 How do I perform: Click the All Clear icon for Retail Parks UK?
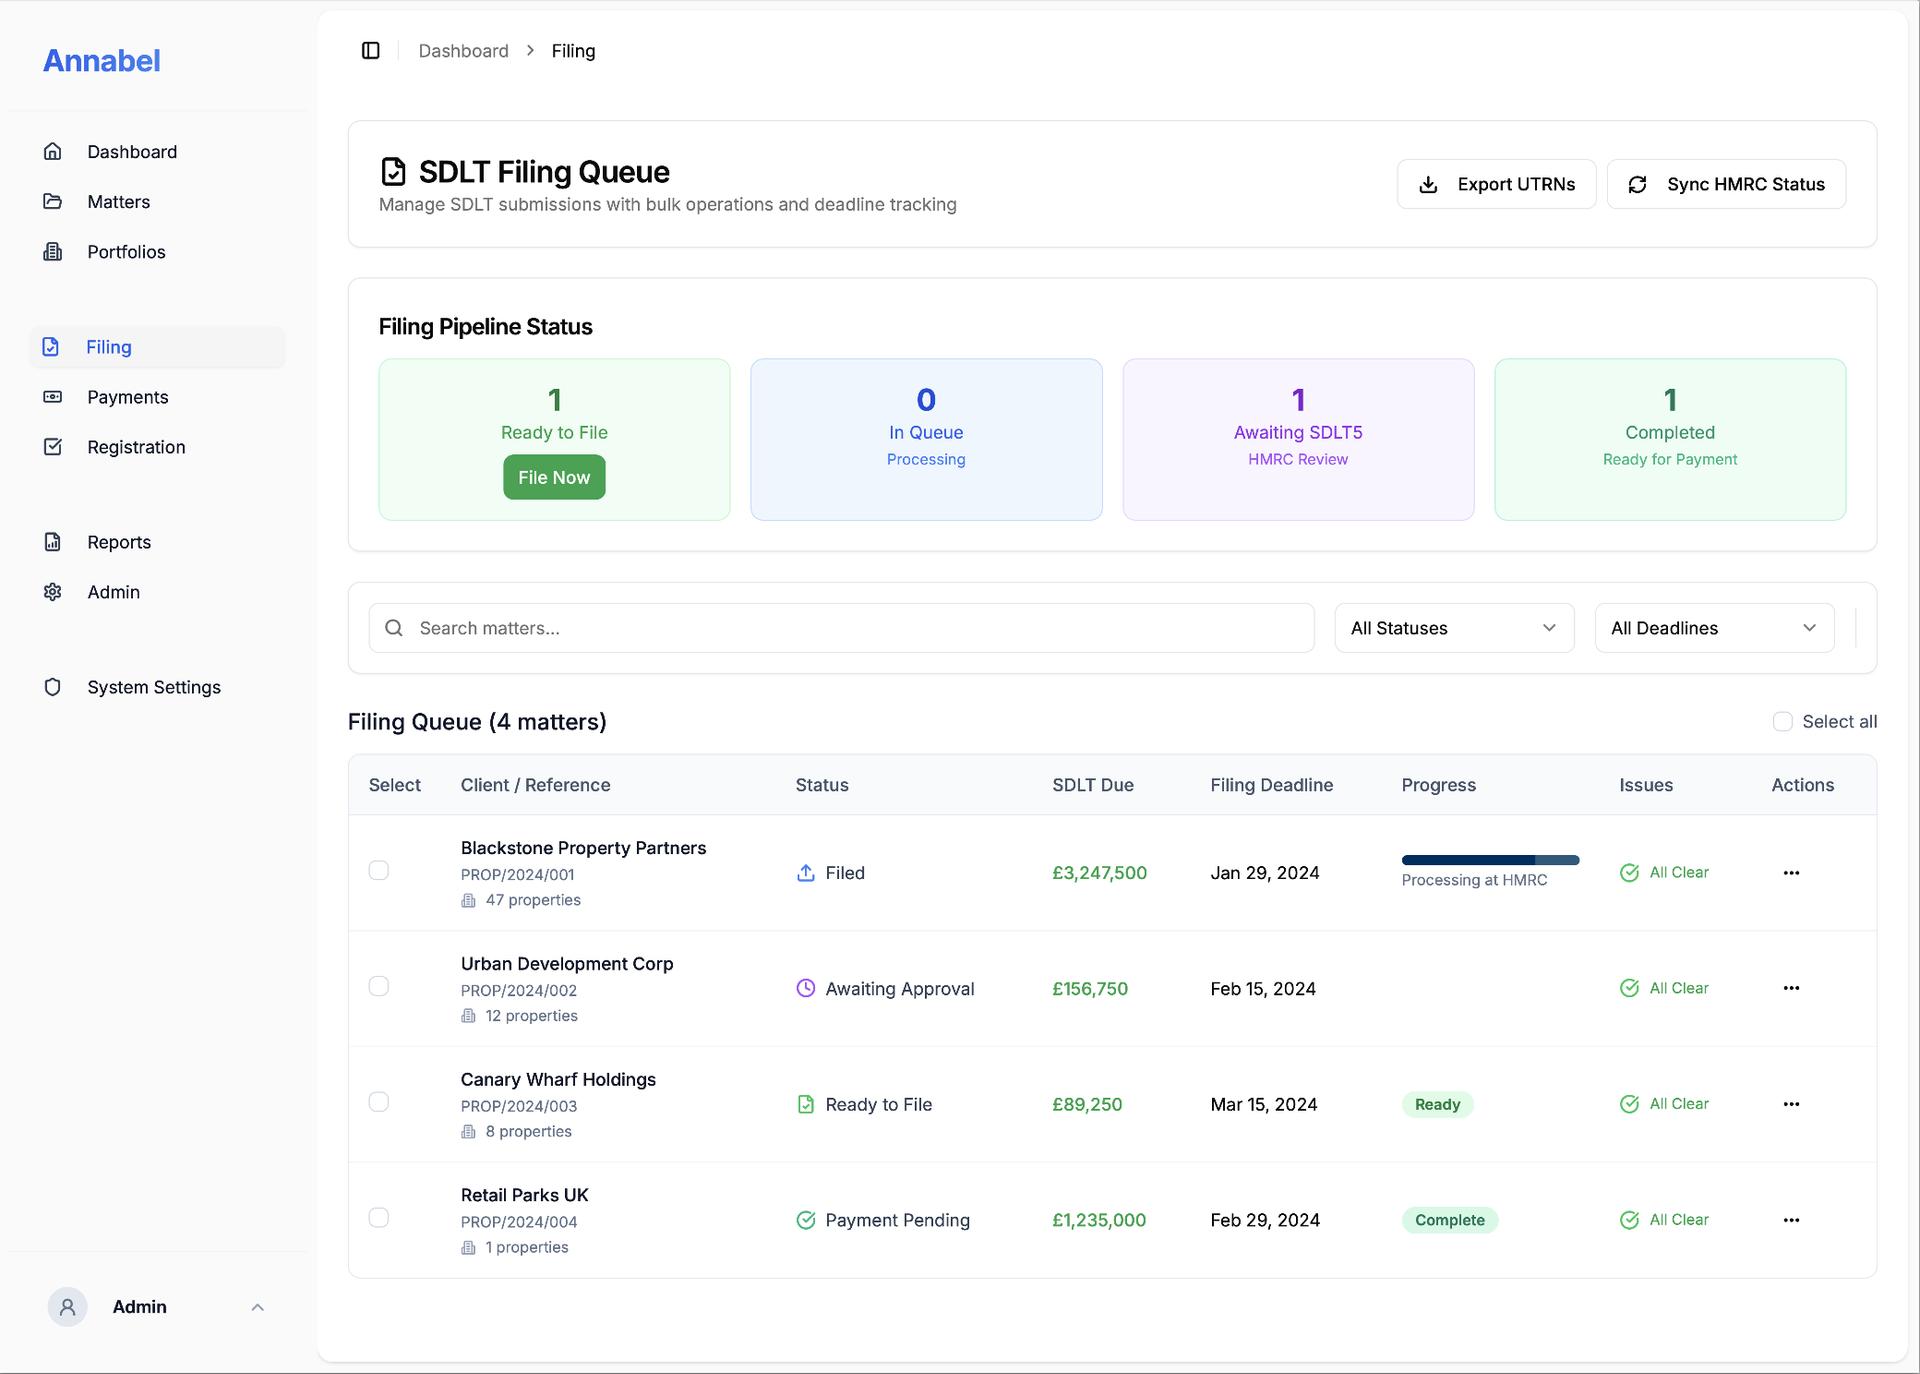(x=1630, y=1219)
